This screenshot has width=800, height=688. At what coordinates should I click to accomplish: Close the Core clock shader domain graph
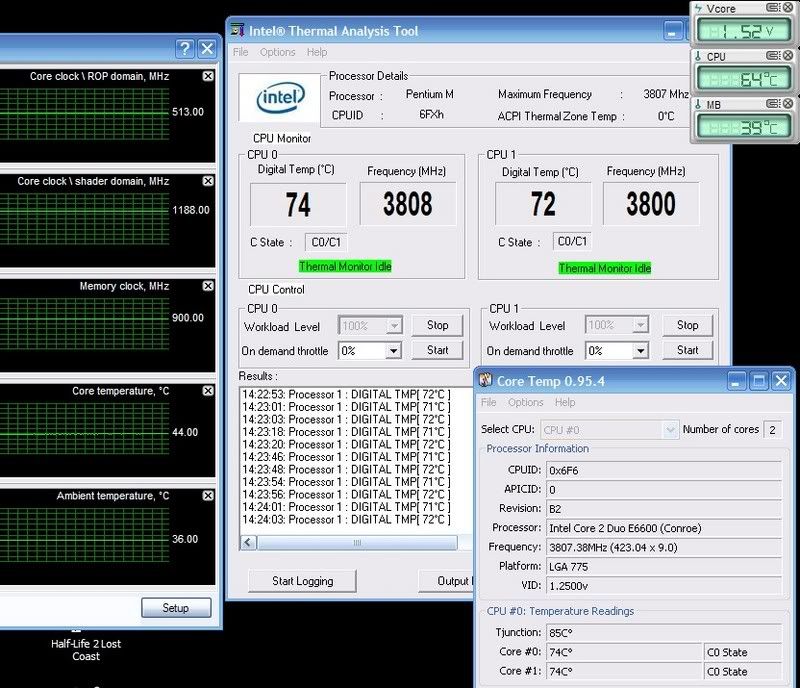click(x=208, y=181)
